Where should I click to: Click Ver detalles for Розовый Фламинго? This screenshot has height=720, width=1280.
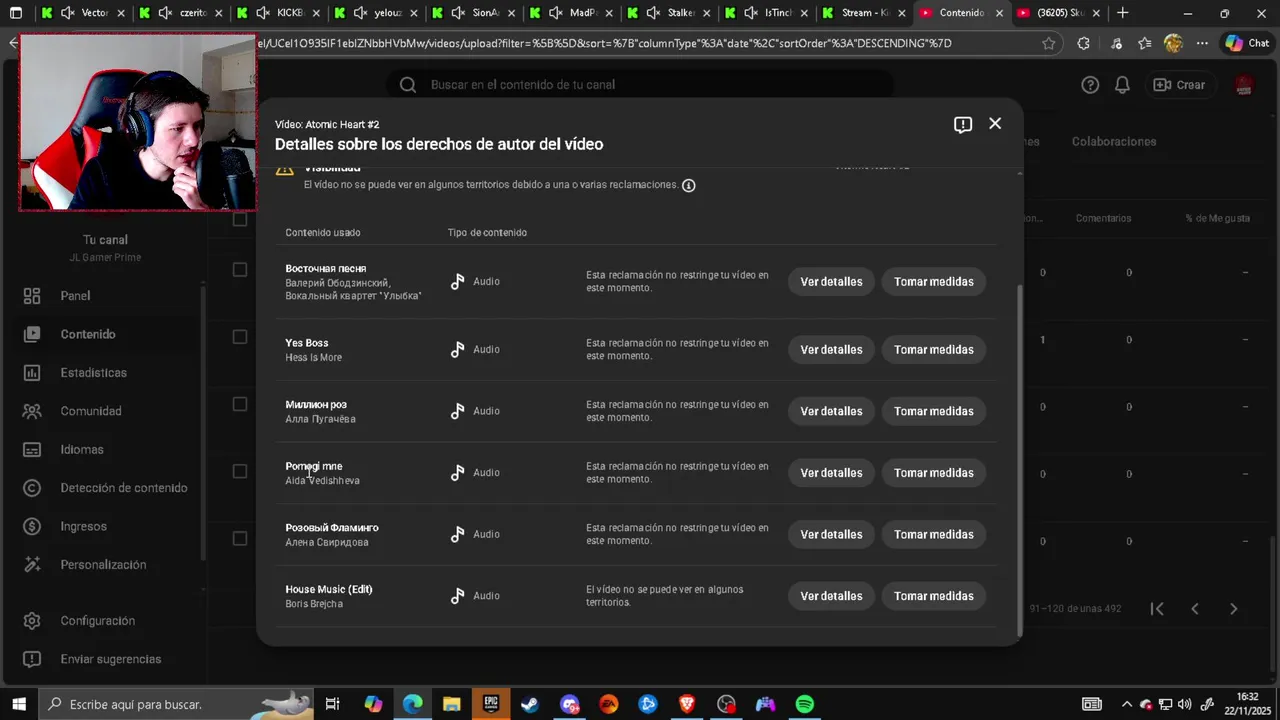pyautogui.click(x=831, y=534)
